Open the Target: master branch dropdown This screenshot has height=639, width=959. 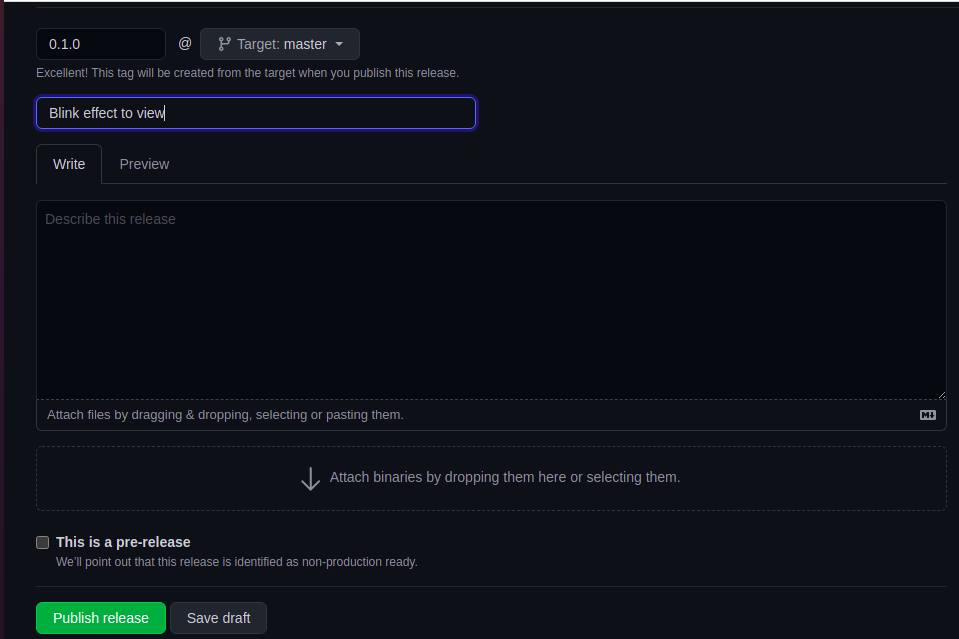click(280, 44)
